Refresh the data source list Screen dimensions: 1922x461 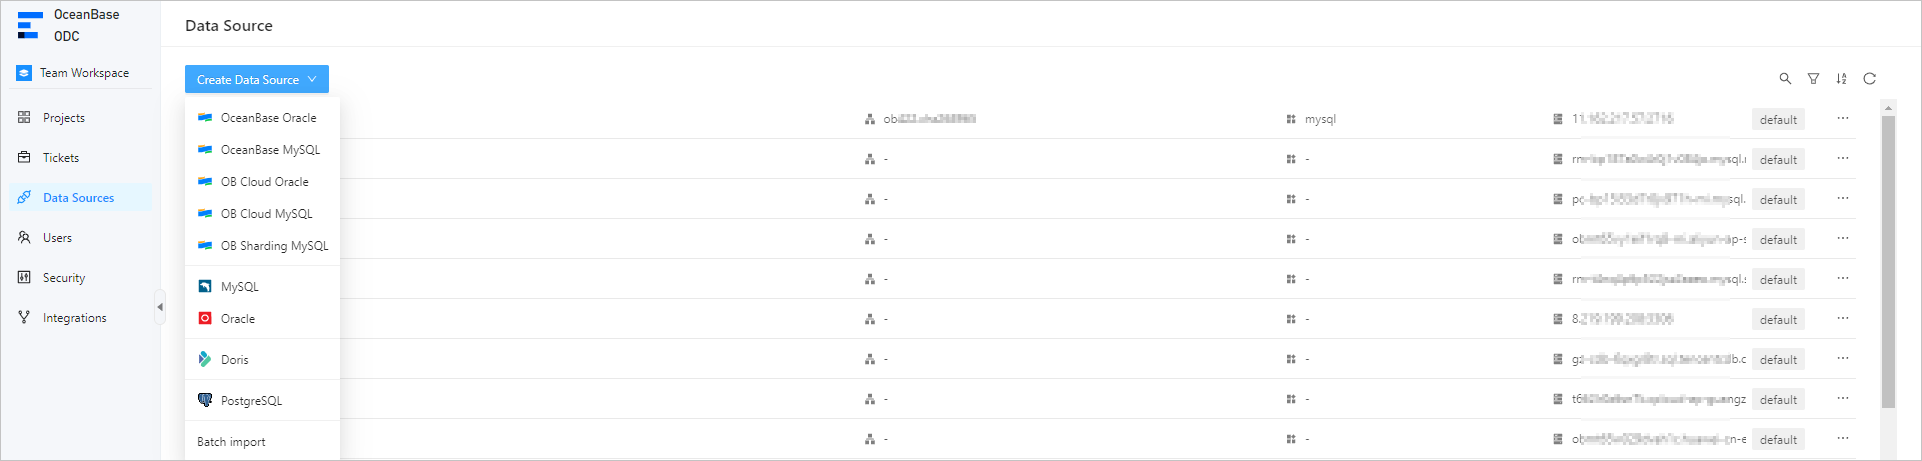pos(1869,79)
